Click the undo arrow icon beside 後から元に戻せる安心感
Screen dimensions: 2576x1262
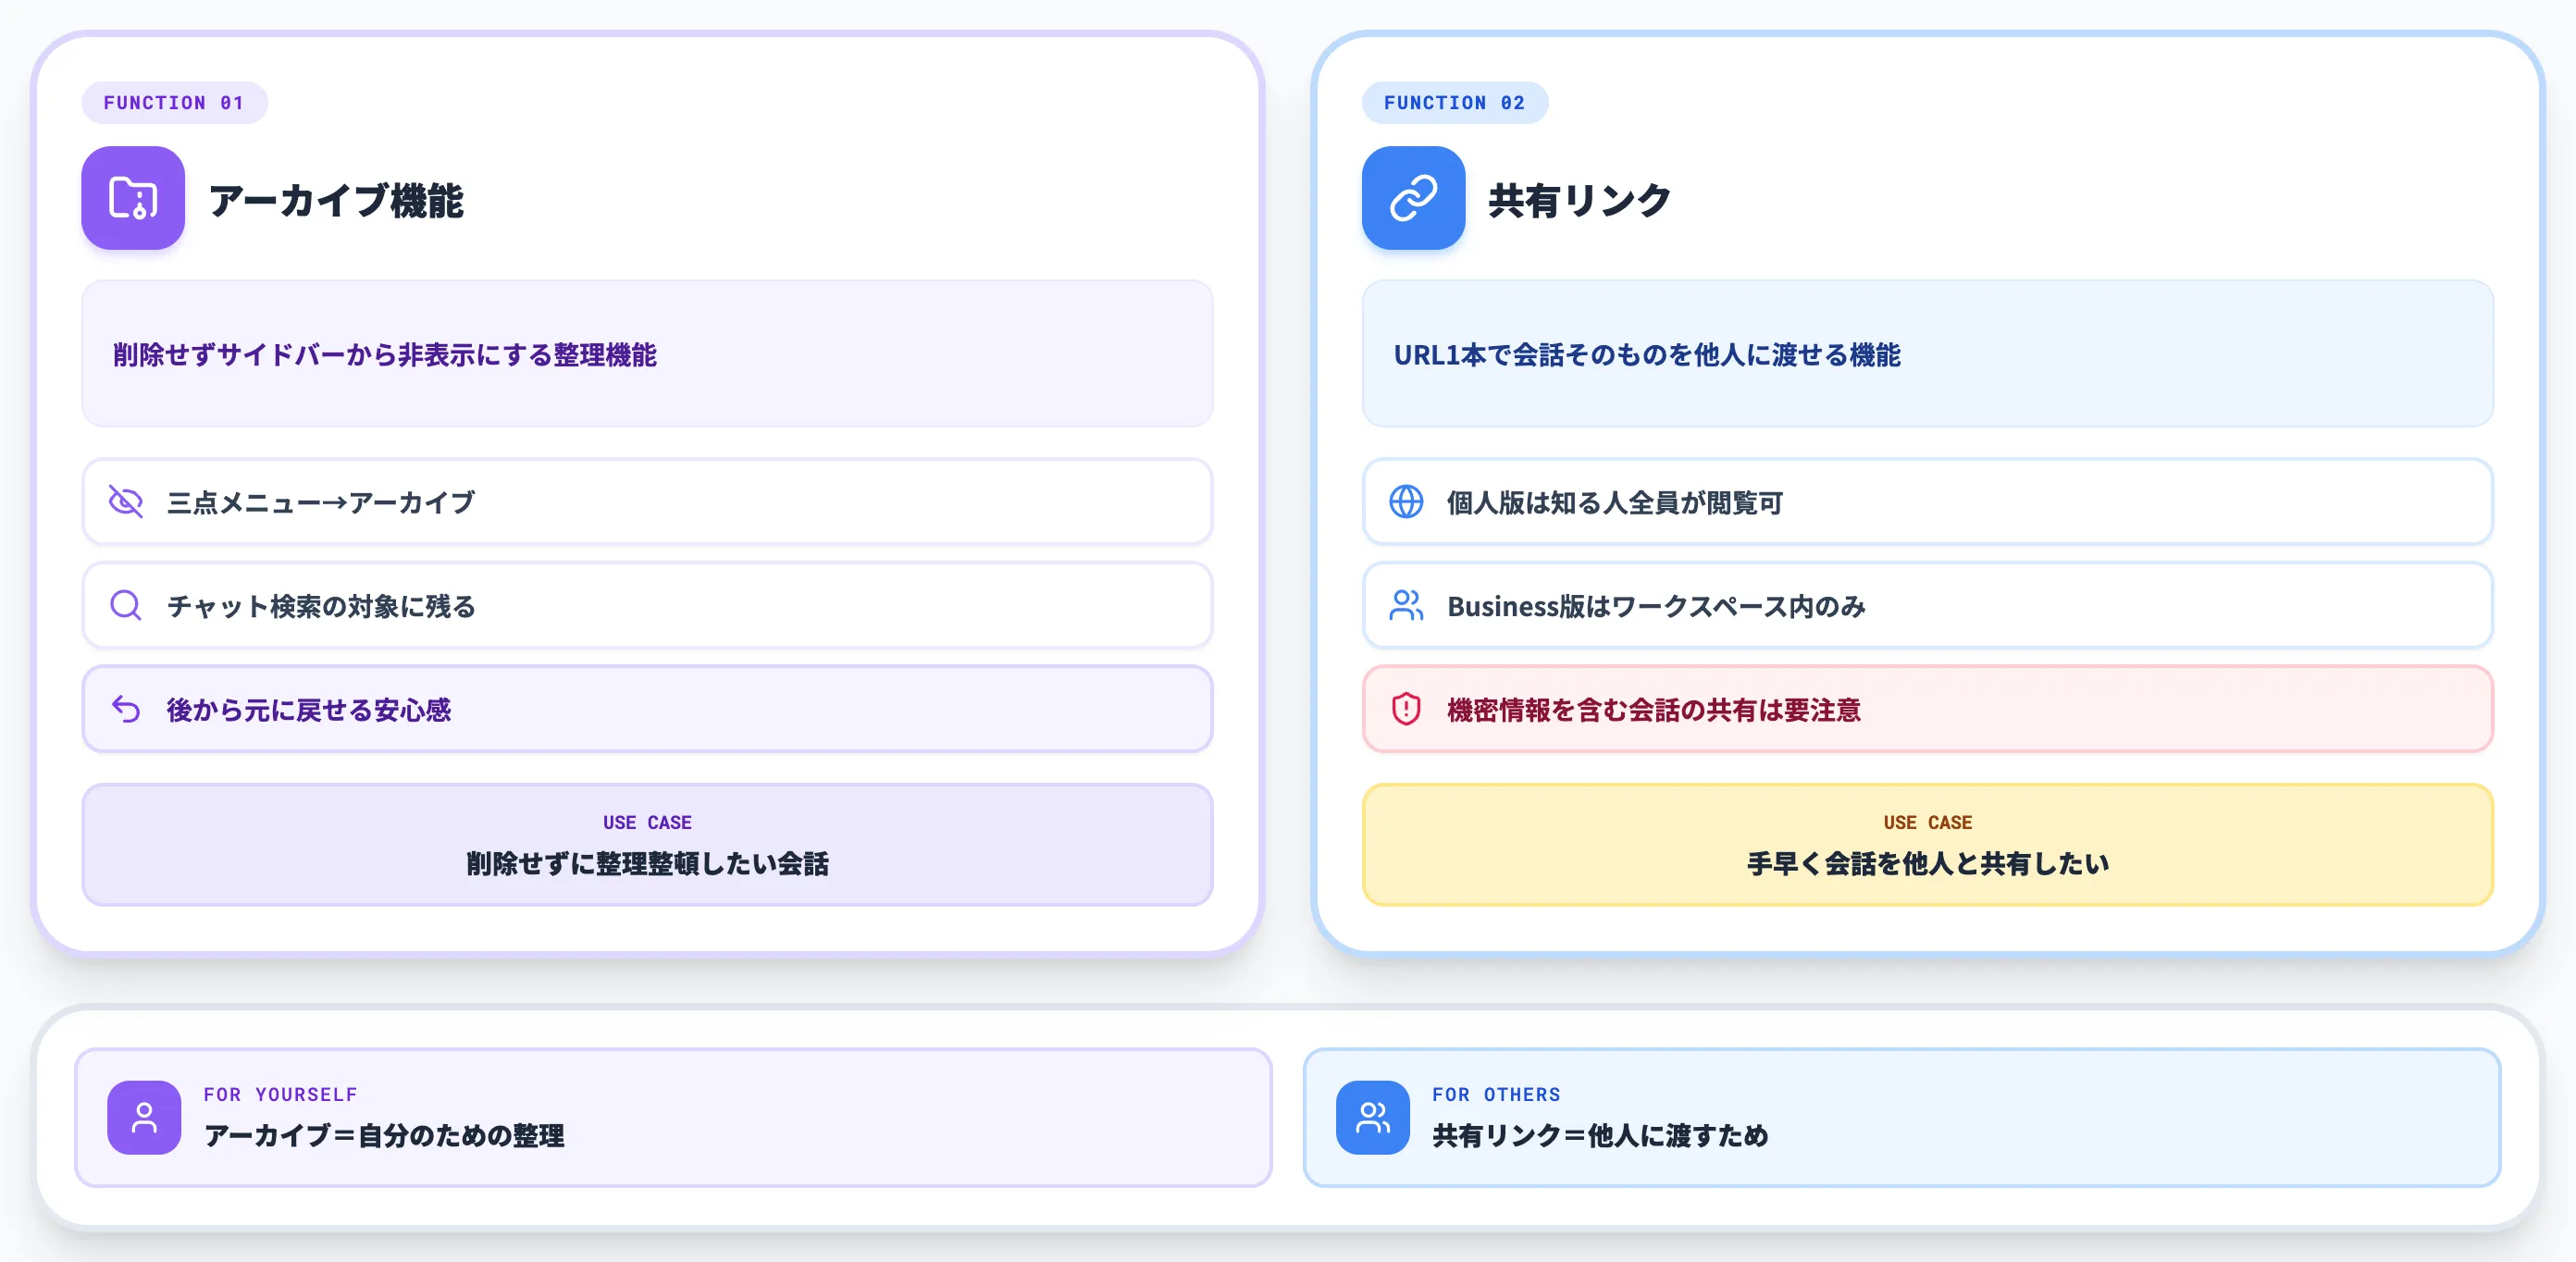point(126,709)
